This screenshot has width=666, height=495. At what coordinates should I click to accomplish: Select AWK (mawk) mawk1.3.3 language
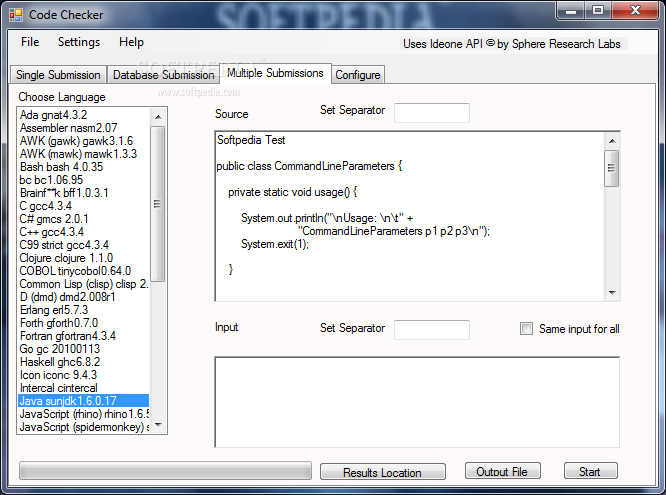[84, 154]
